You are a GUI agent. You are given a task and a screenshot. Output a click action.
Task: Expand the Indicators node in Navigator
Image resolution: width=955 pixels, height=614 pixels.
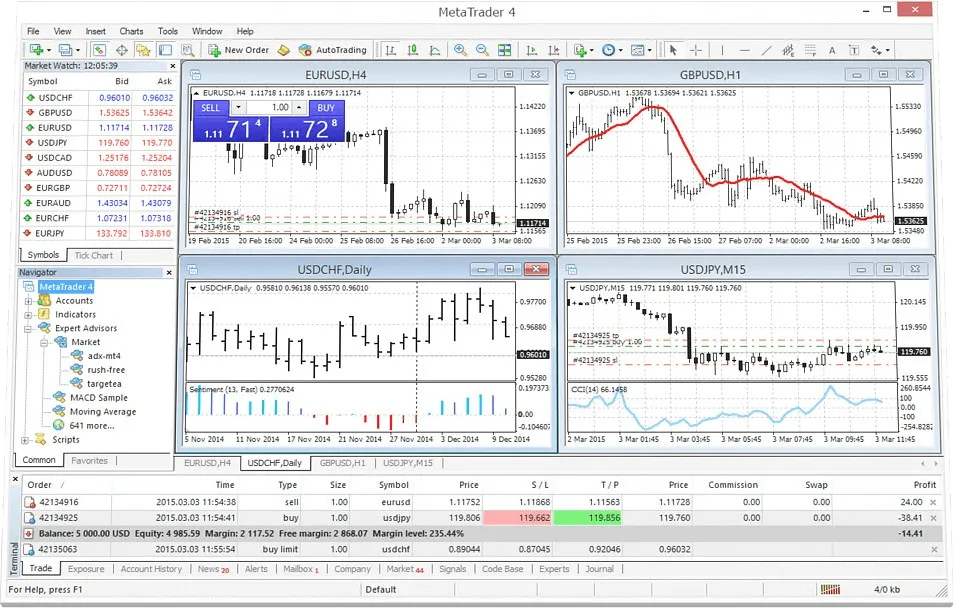28,315
